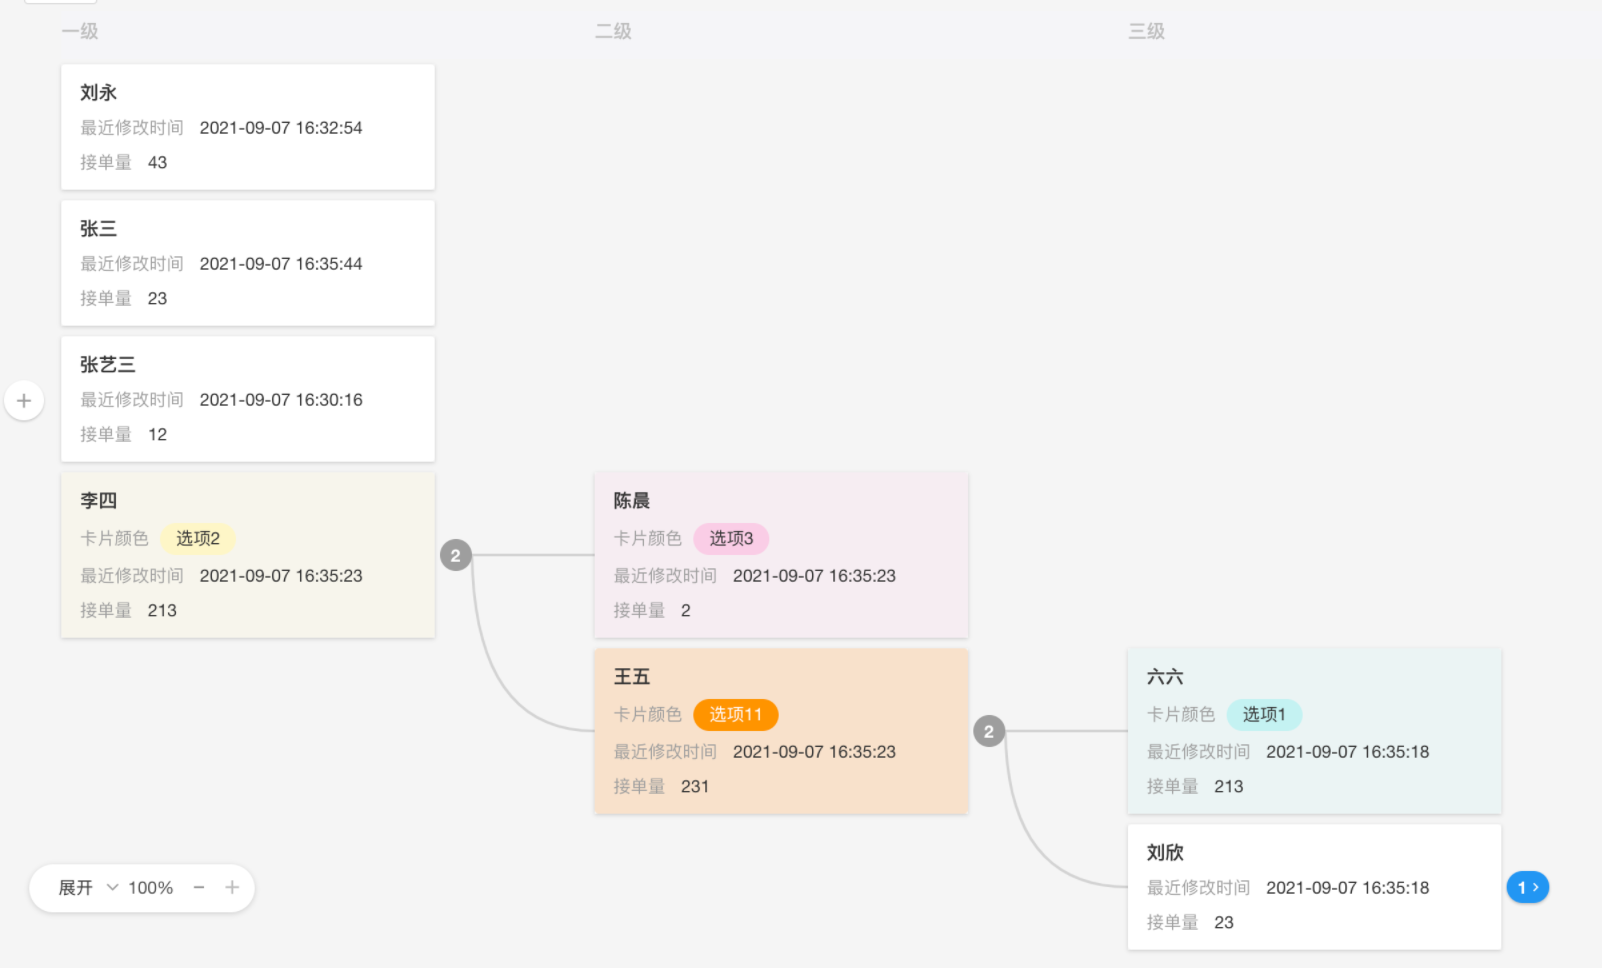This screenshot has height=968, width=1602.
Task: Open the 陈晨 card title
Action: click(632, 501)
